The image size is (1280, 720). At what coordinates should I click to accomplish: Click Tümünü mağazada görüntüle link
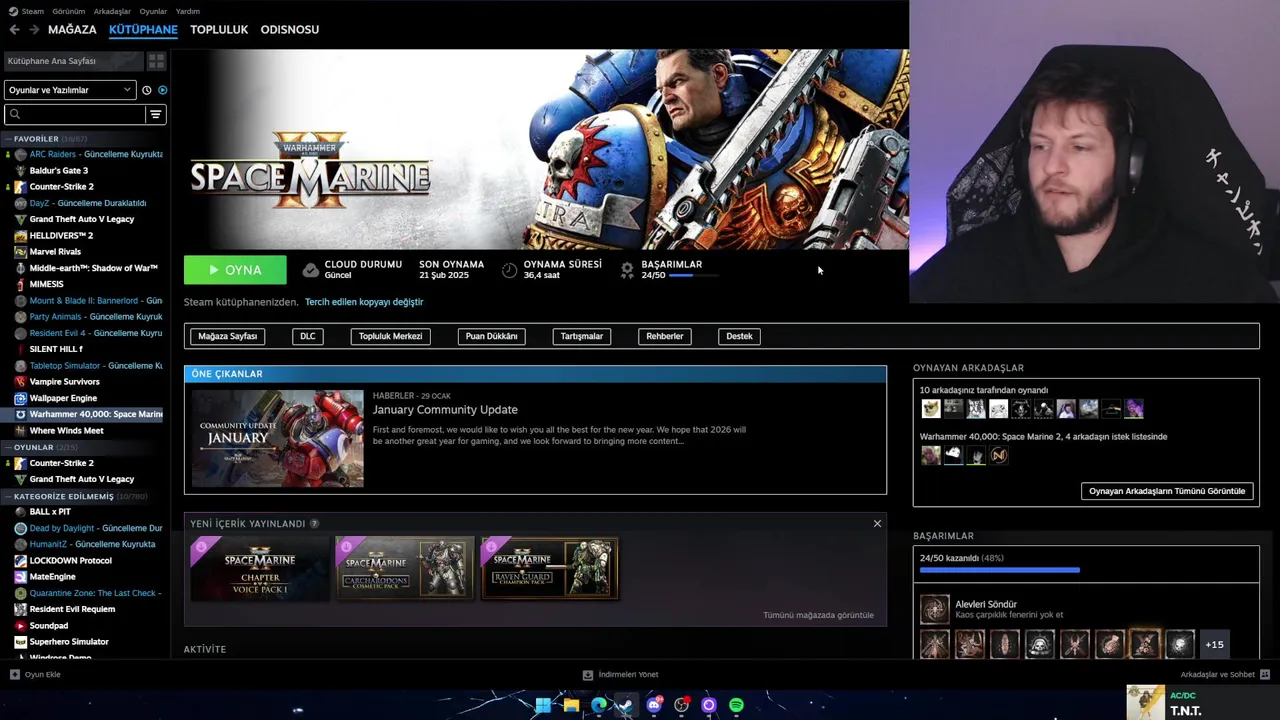click(818, 615)
